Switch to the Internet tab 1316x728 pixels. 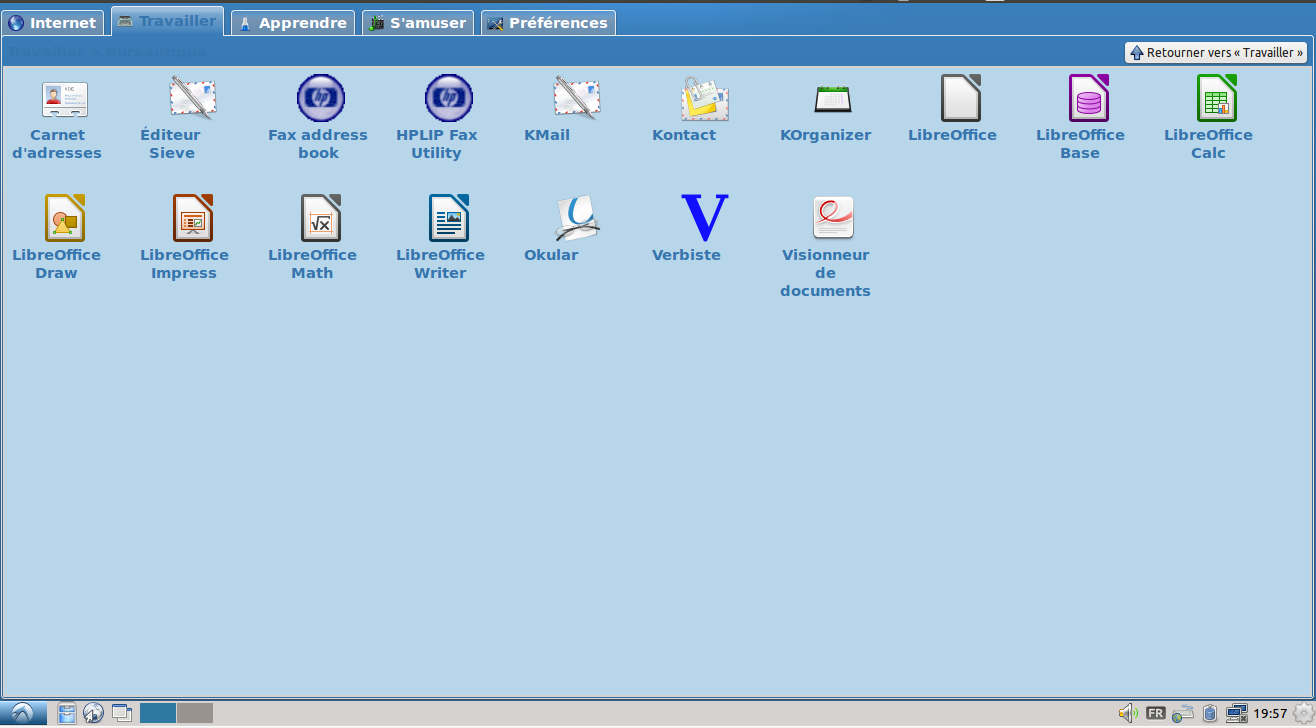pyautogui.click(x=53, y=22)
